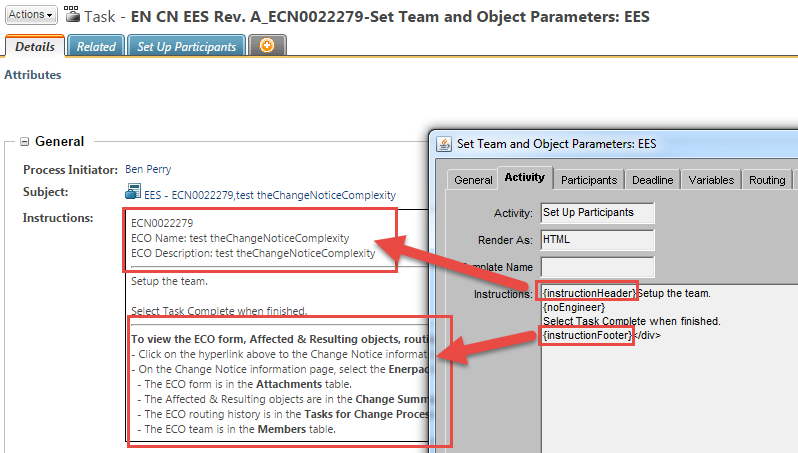Screen dimensions: 798x453
Task: Click the Java icon in dialog title bar
Action: [x=444, y=144]
